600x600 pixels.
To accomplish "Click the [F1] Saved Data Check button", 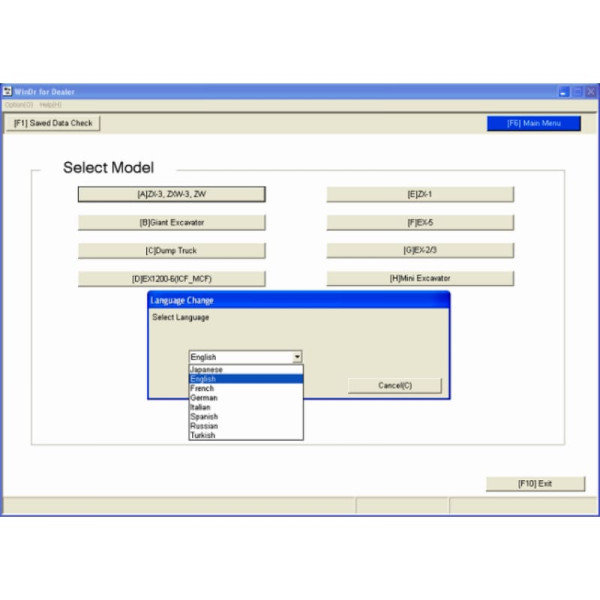I will click(x=52, y=123).
